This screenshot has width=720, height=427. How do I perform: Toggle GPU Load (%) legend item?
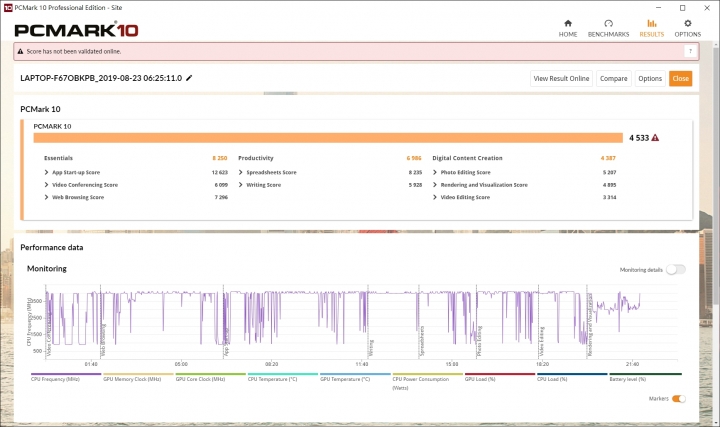[x=500, y=377]
